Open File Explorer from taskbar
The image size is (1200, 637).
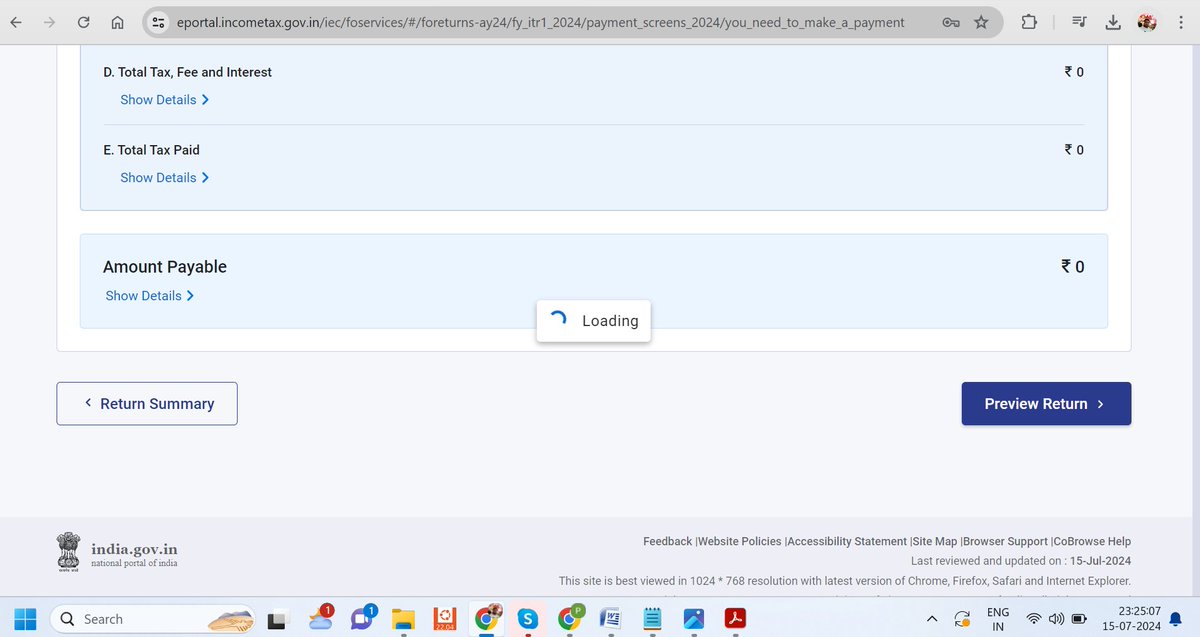tap(403, 619)
